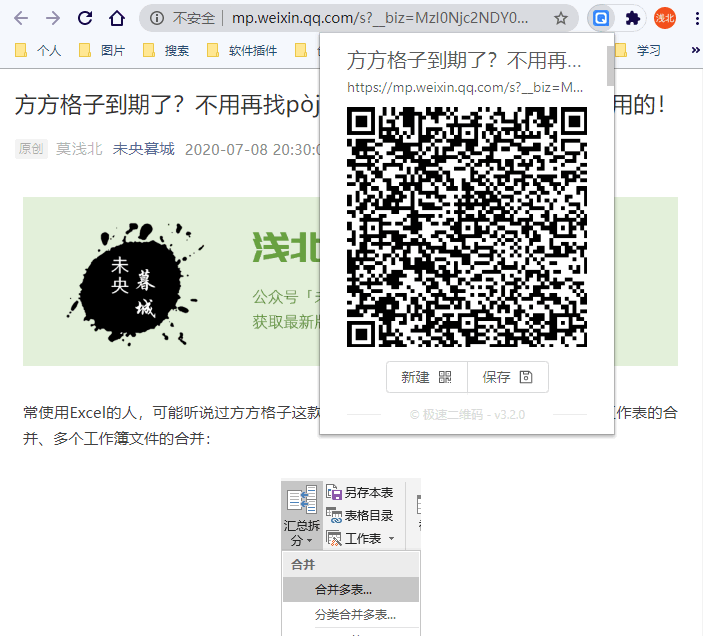703x636 pixels.
Task: Open the 软件插件 bookmark folder
Action: [x=242, y=50]
